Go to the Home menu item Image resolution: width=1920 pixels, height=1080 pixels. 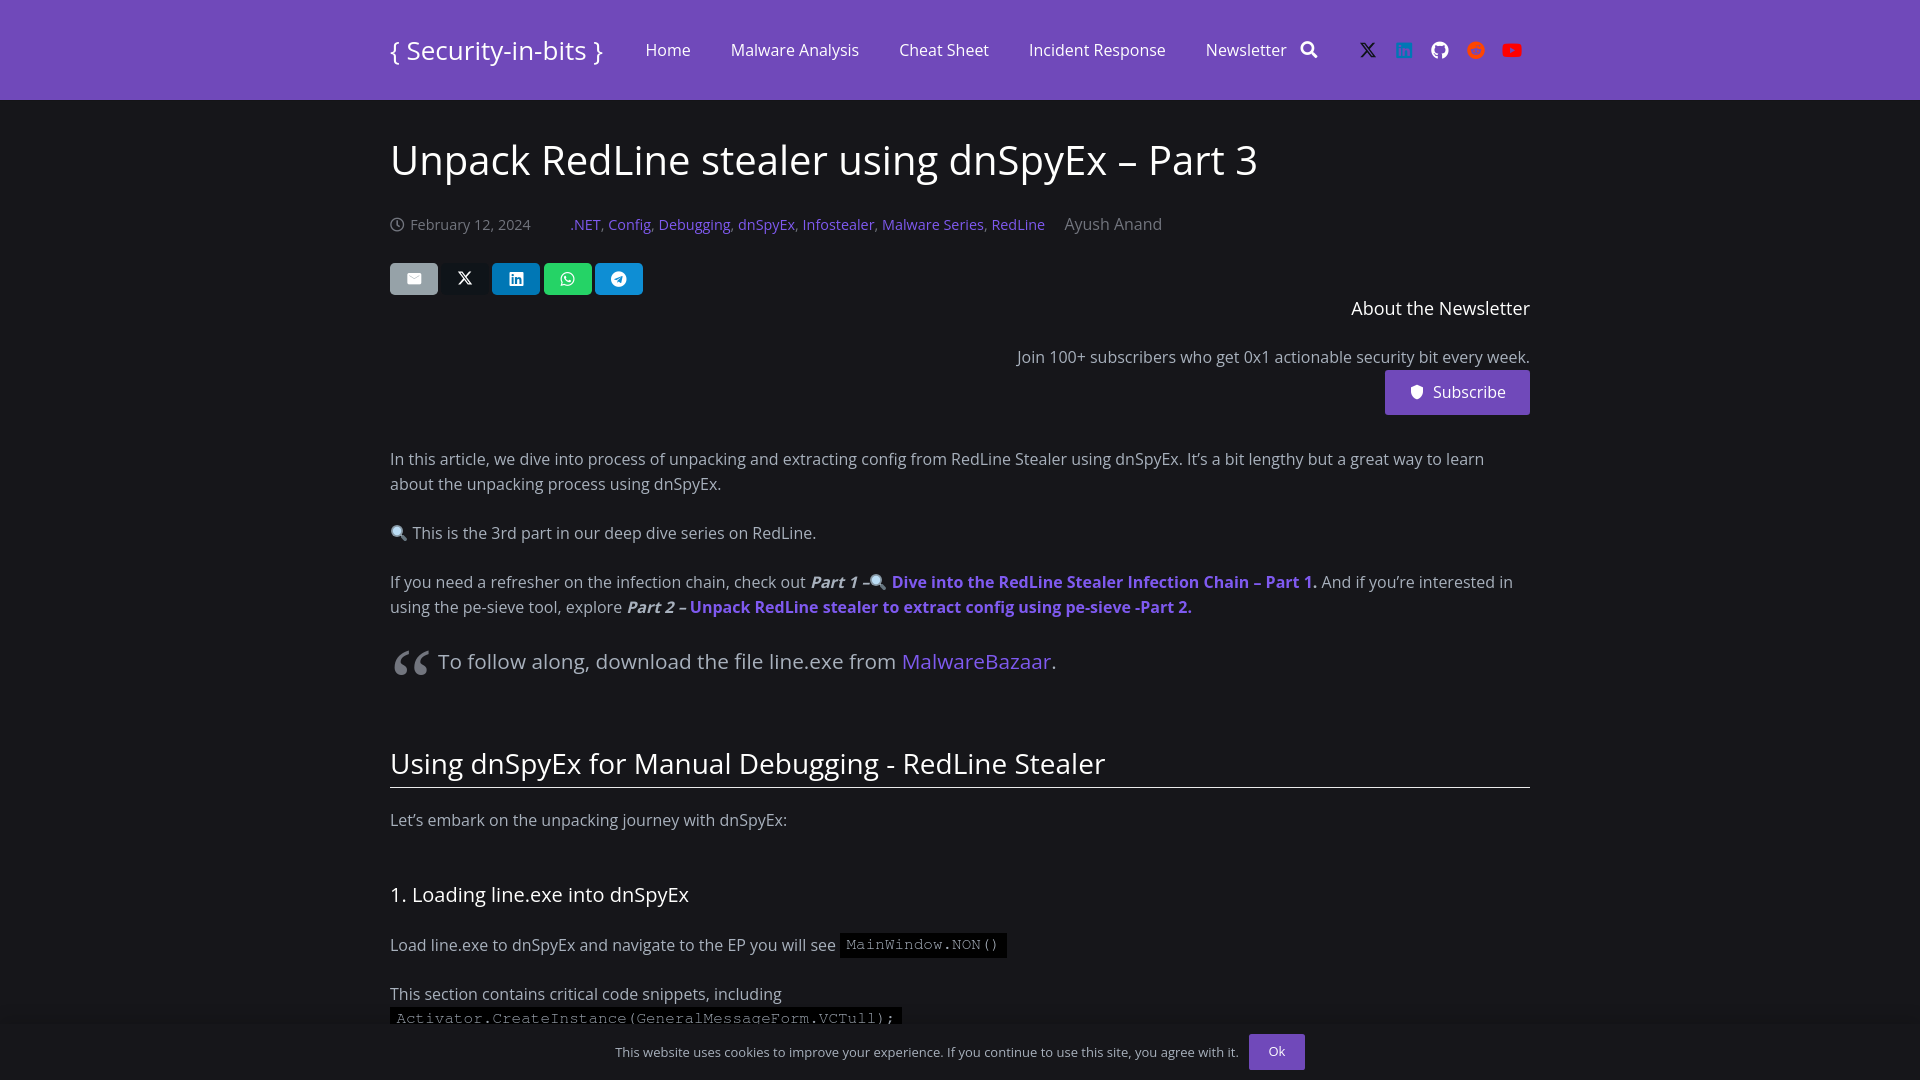pos(668,50)
